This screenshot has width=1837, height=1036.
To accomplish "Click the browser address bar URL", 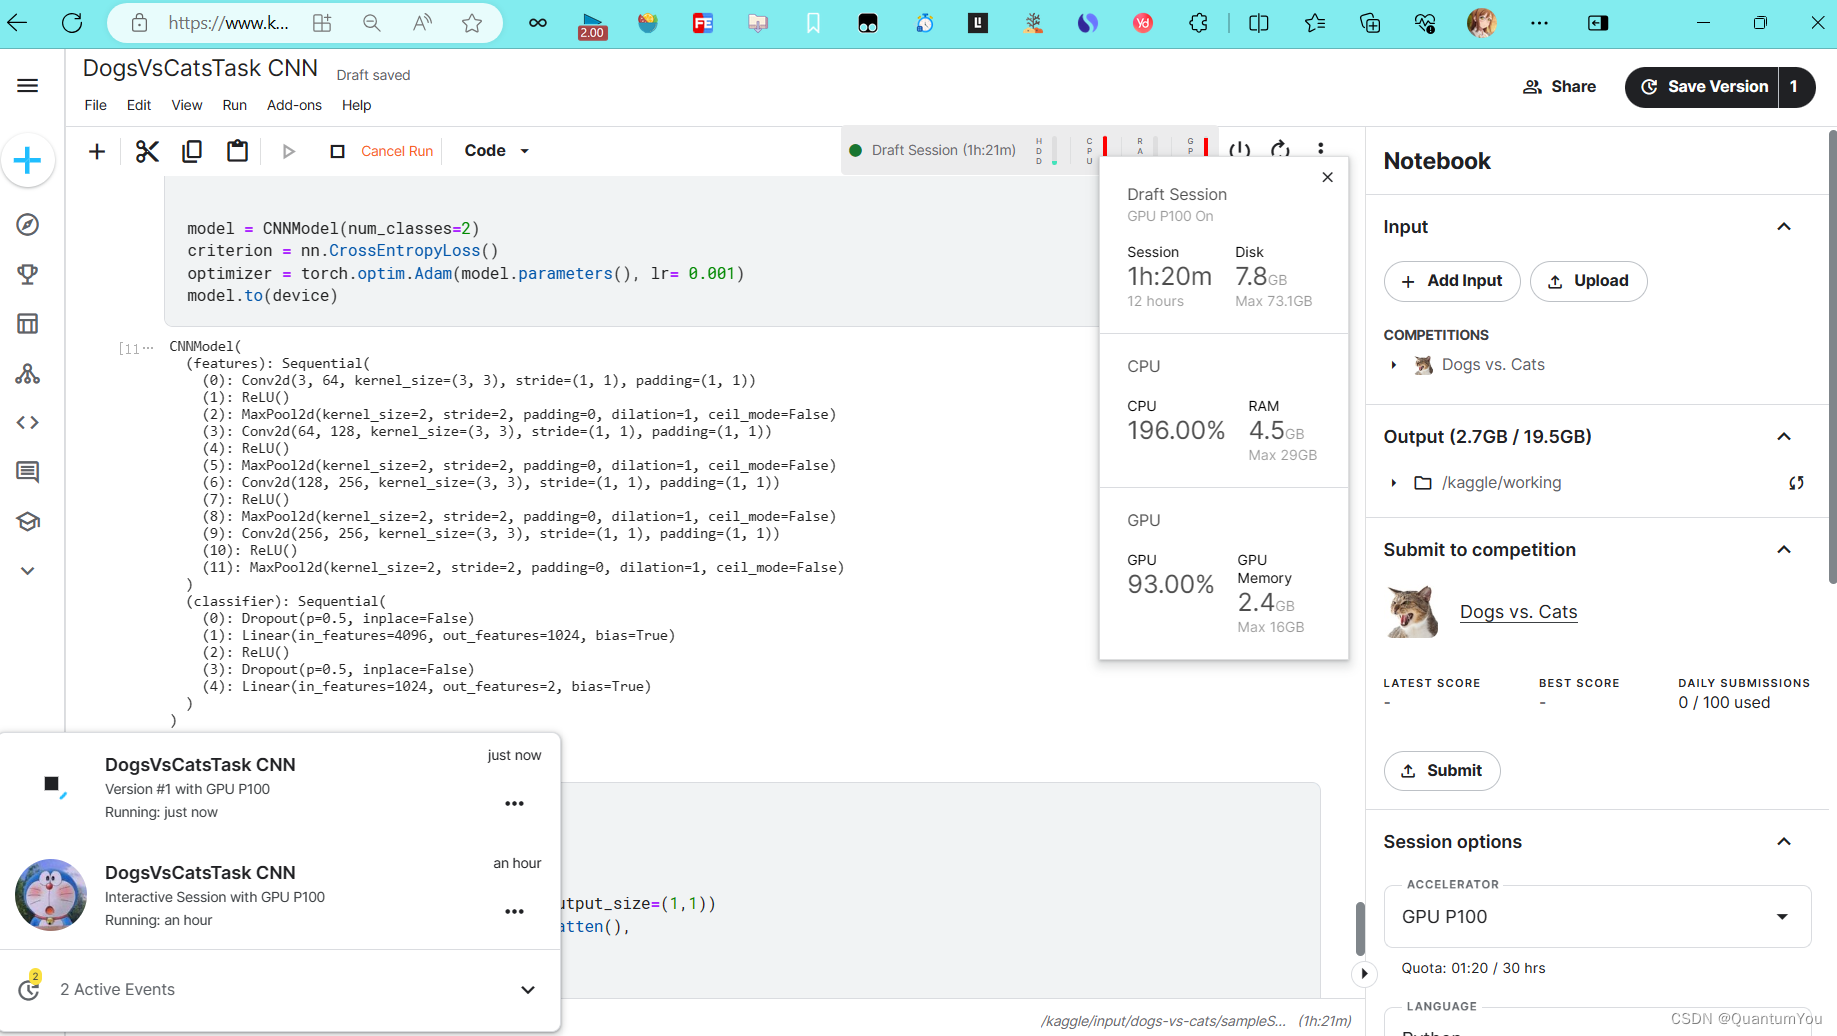I will pyautogui.click(x=228, y=22).
